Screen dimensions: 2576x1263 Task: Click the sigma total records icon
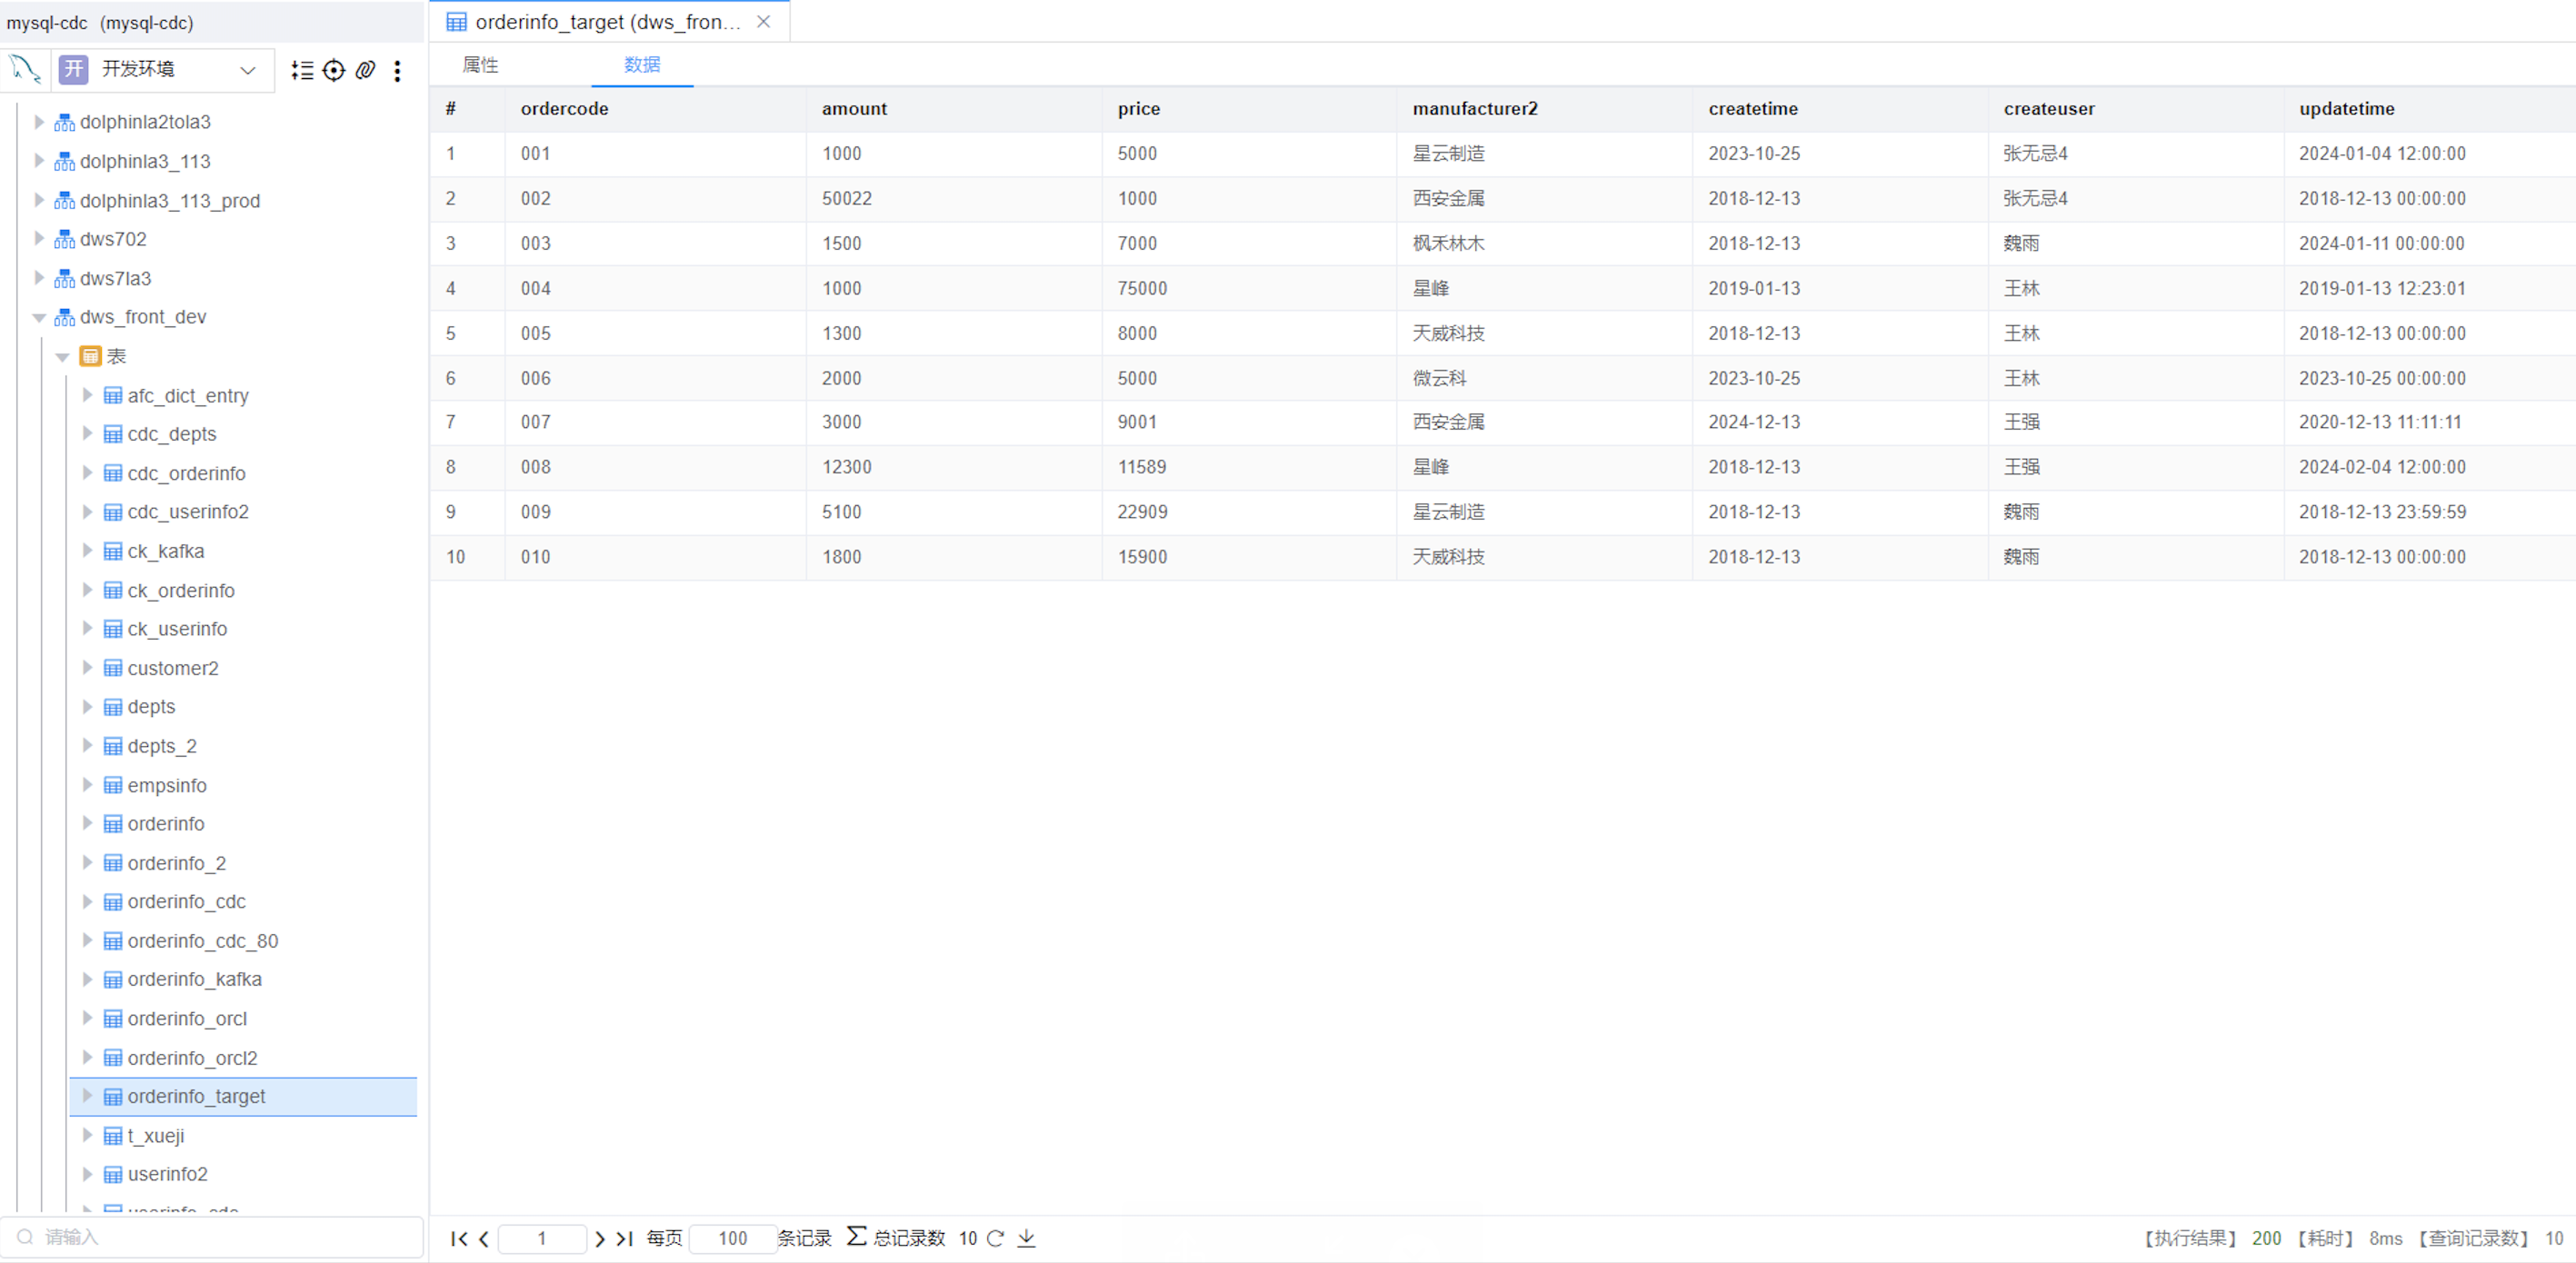click(856, 1237)
